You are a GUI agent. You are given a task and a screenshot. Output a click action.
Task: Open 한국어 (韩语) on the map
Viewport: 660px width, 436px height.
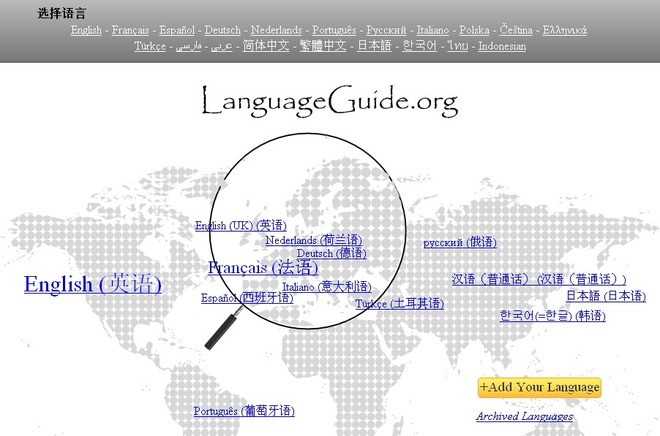pos(553,315)
